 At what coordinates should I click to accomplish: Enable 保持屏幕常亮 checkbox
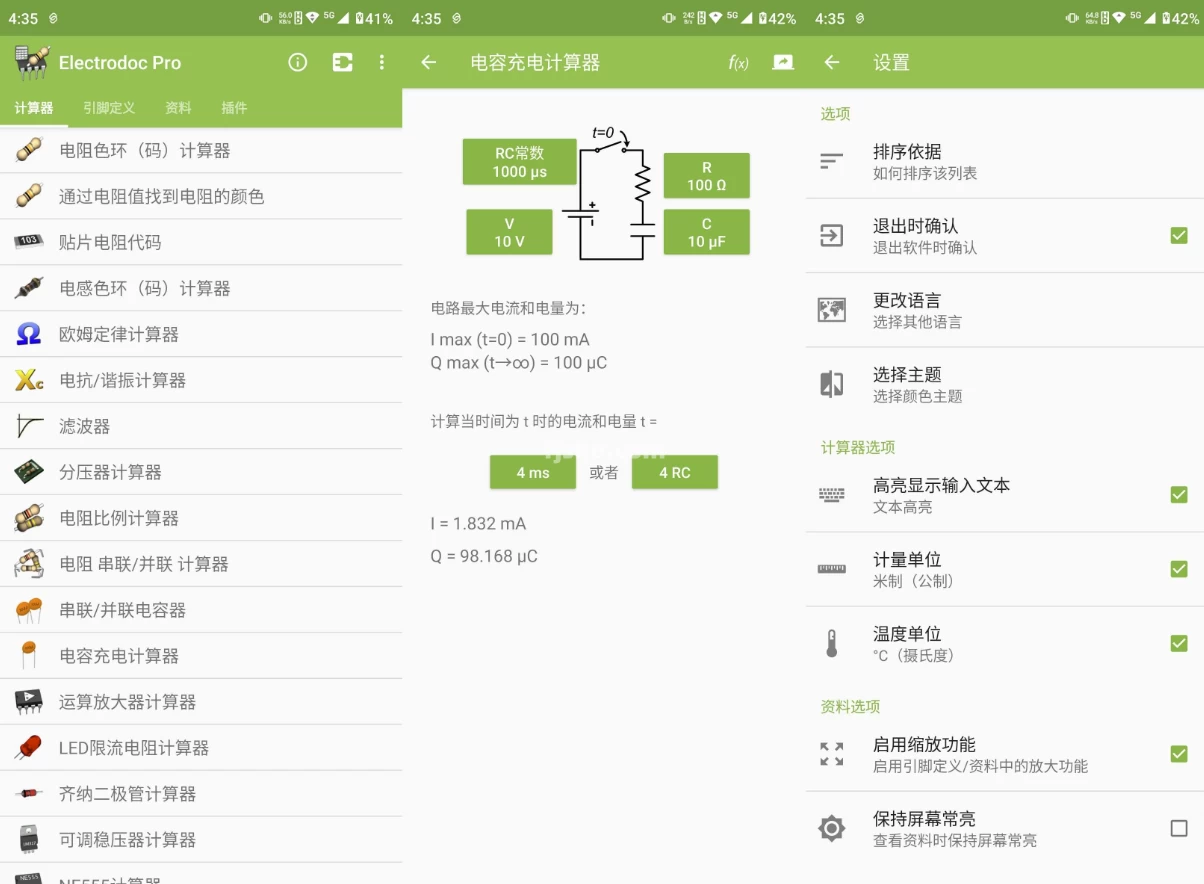tap(1178, 828)
